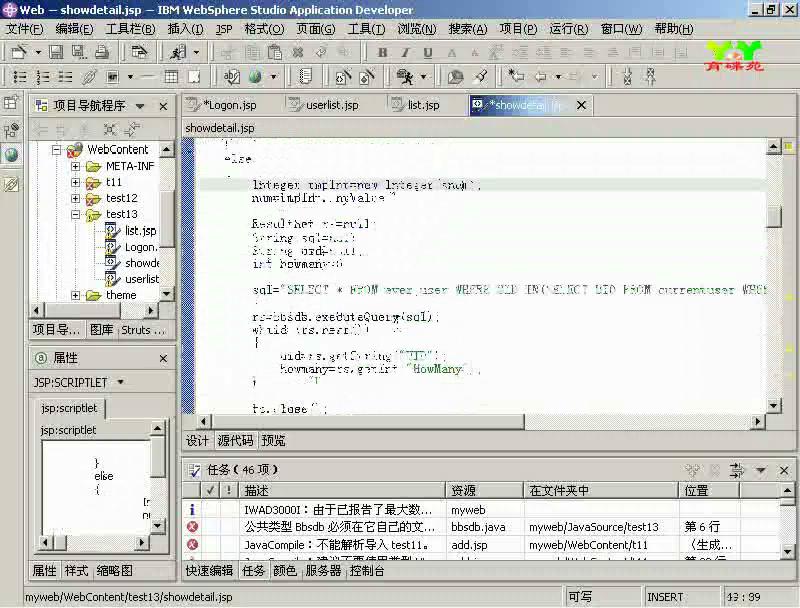
Task: Toggle Bold formatting
Action: point(383,52)
